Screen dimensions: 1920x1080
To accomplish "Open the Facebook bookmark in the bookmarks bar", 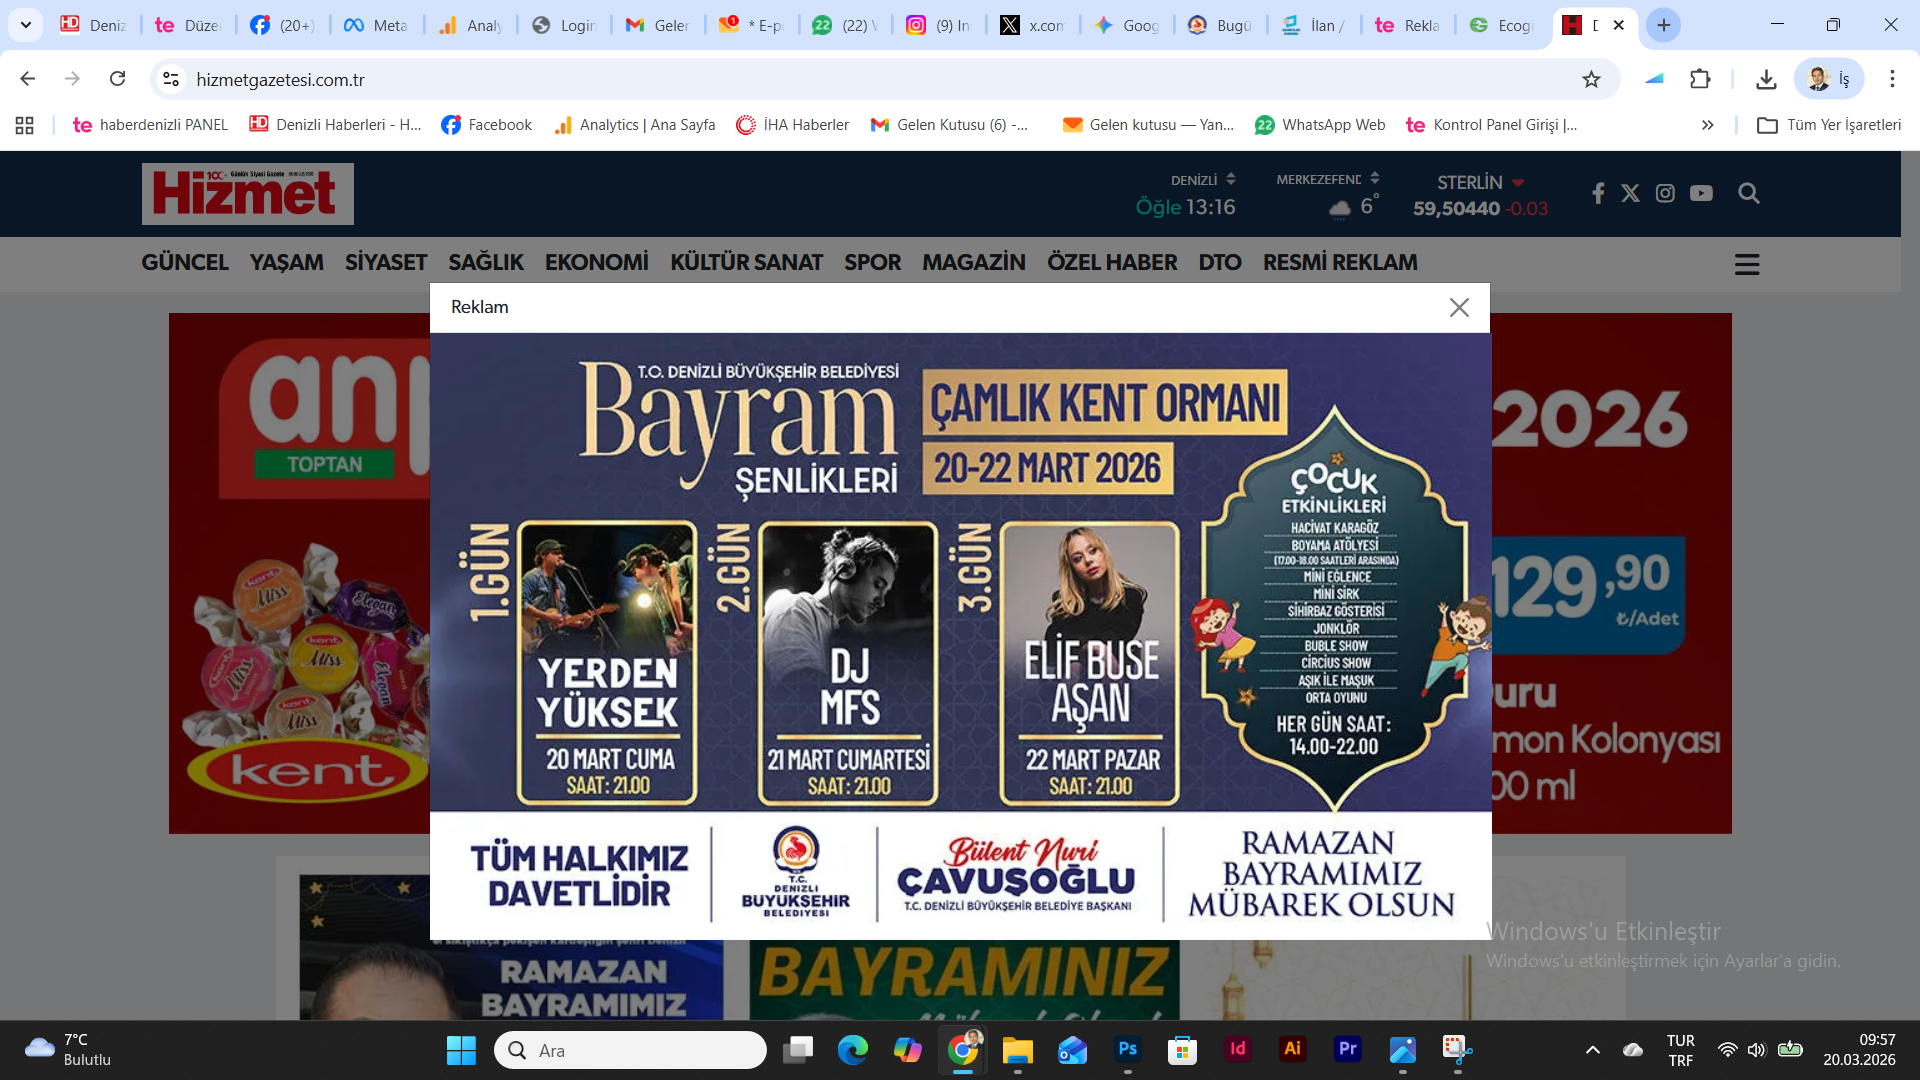I will pos(487,125).
